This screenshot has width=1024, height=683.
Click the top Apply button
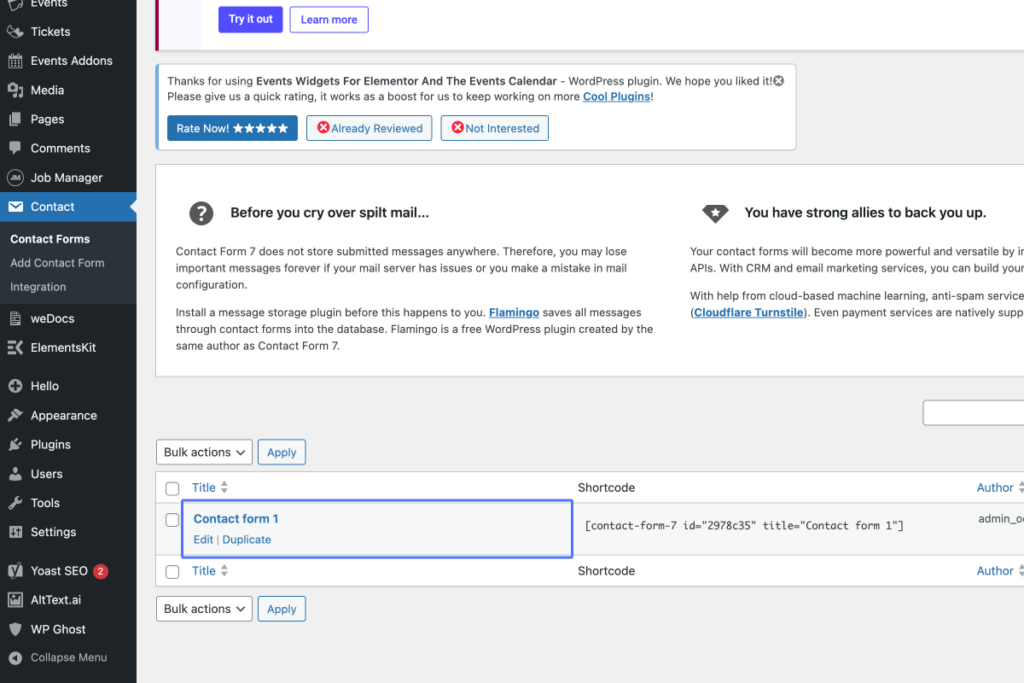281,452
